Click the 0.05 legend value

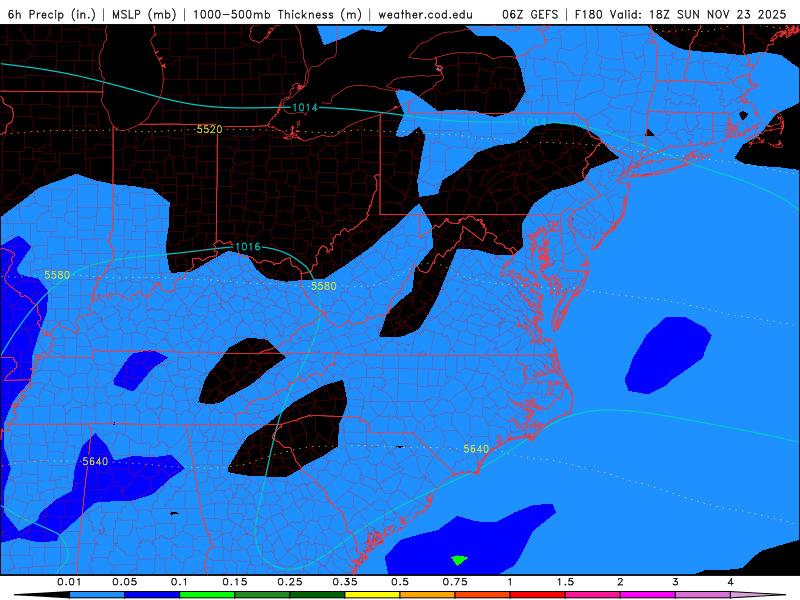(124, 582)
